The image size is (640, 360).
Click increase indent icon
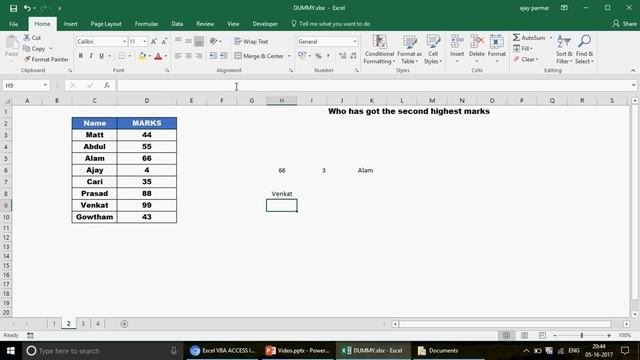224,56
